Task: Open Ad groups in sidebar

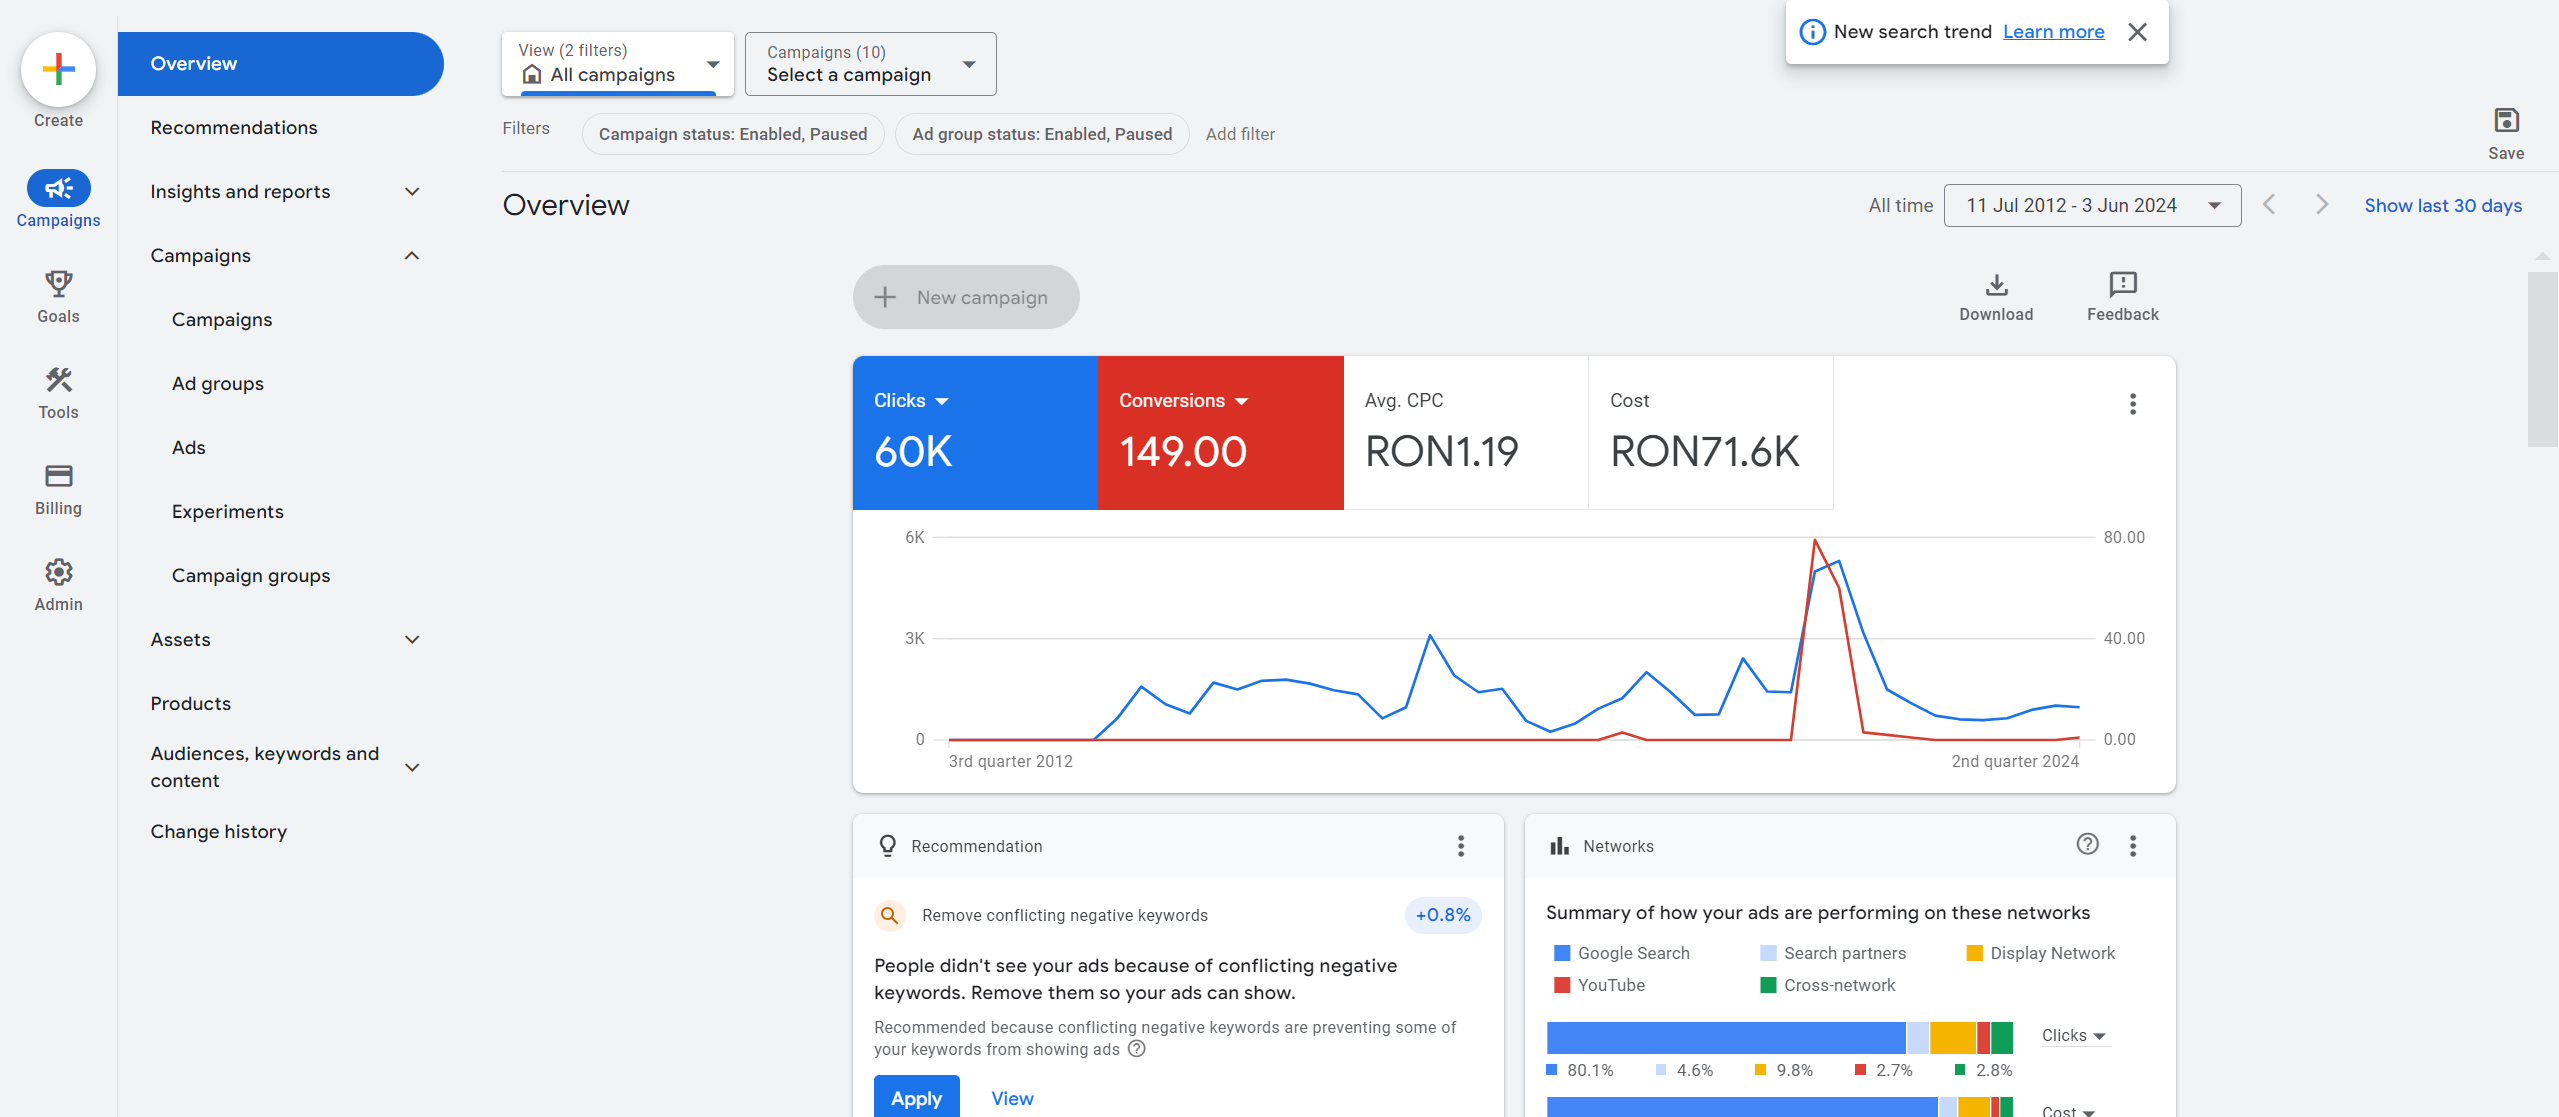Action: [218, 384]
